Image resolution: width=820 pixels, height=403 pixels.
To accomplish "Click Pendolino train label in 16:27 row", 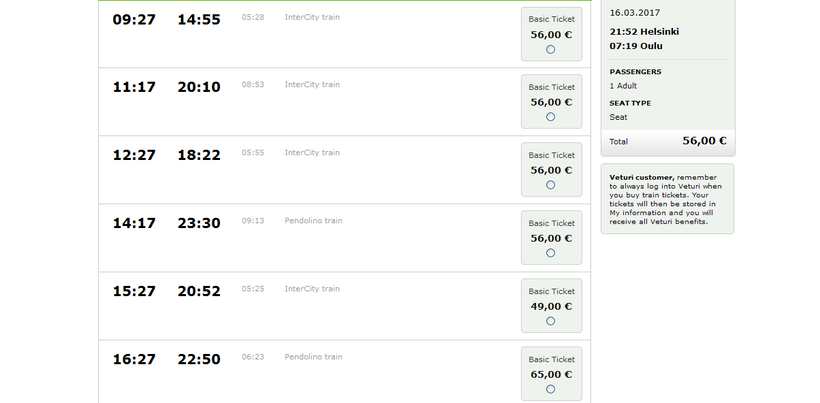I will (x=313, y=357).
